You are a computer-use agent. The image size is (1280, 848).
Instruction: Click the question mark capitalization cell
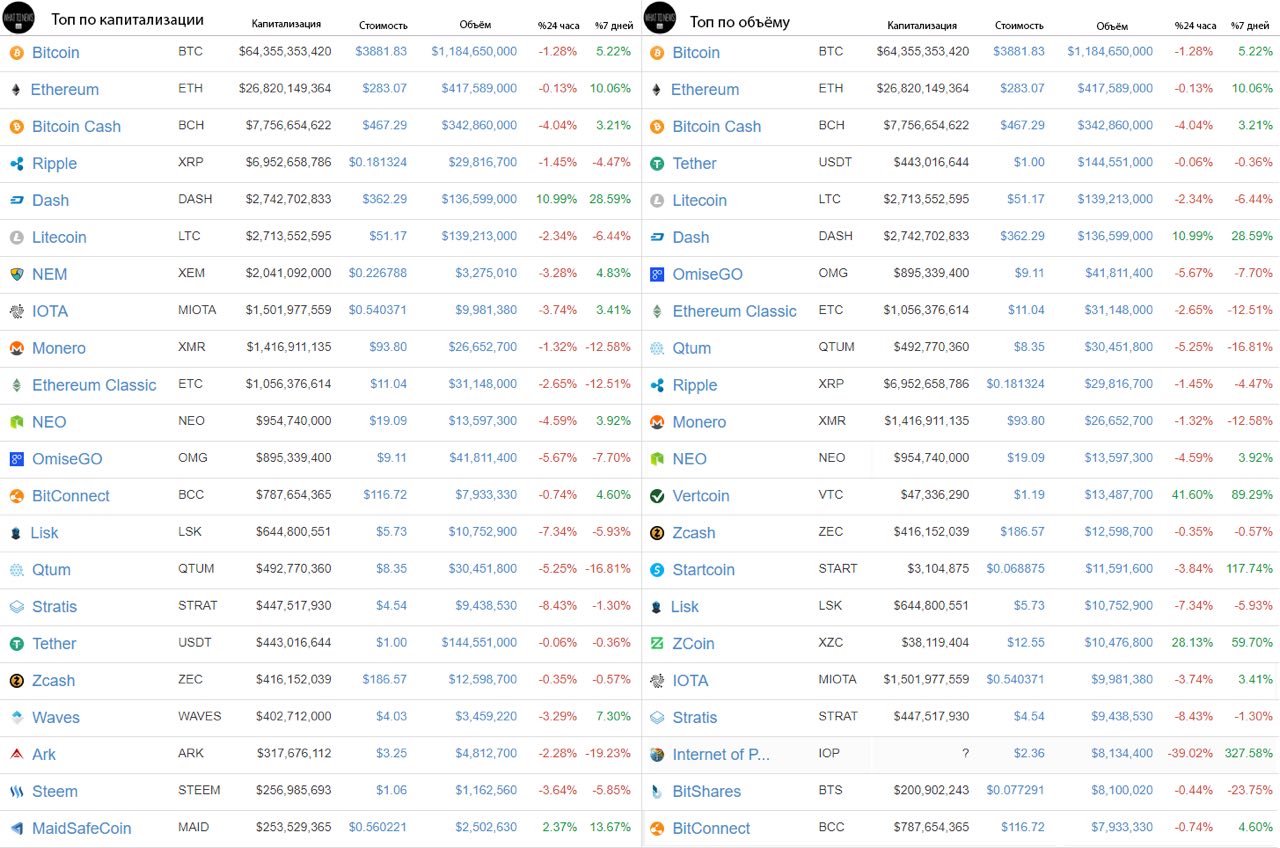tap(965, 754)
